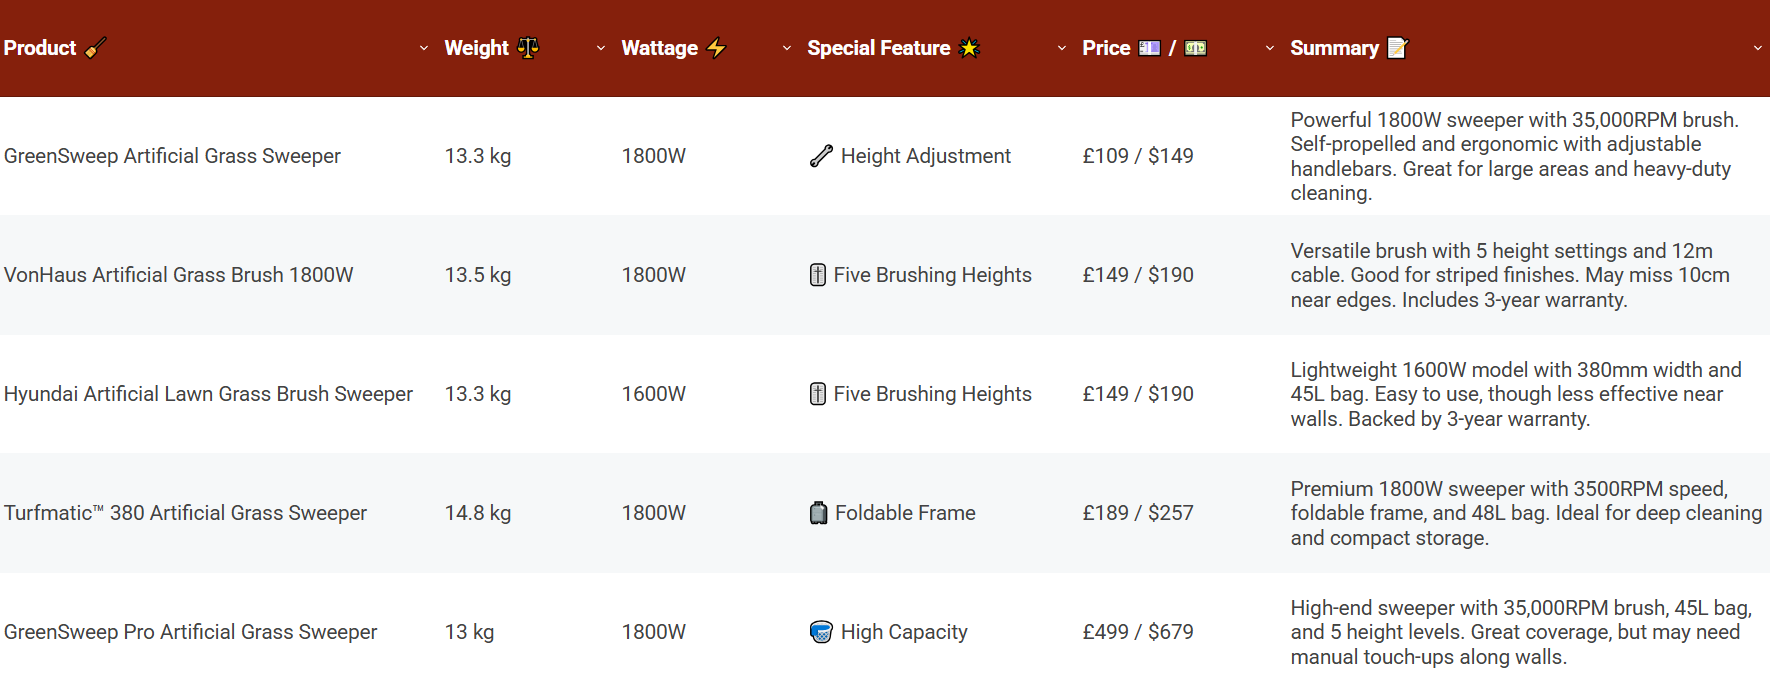Open the Summary column dropdown chevron

coord(1758,48)
